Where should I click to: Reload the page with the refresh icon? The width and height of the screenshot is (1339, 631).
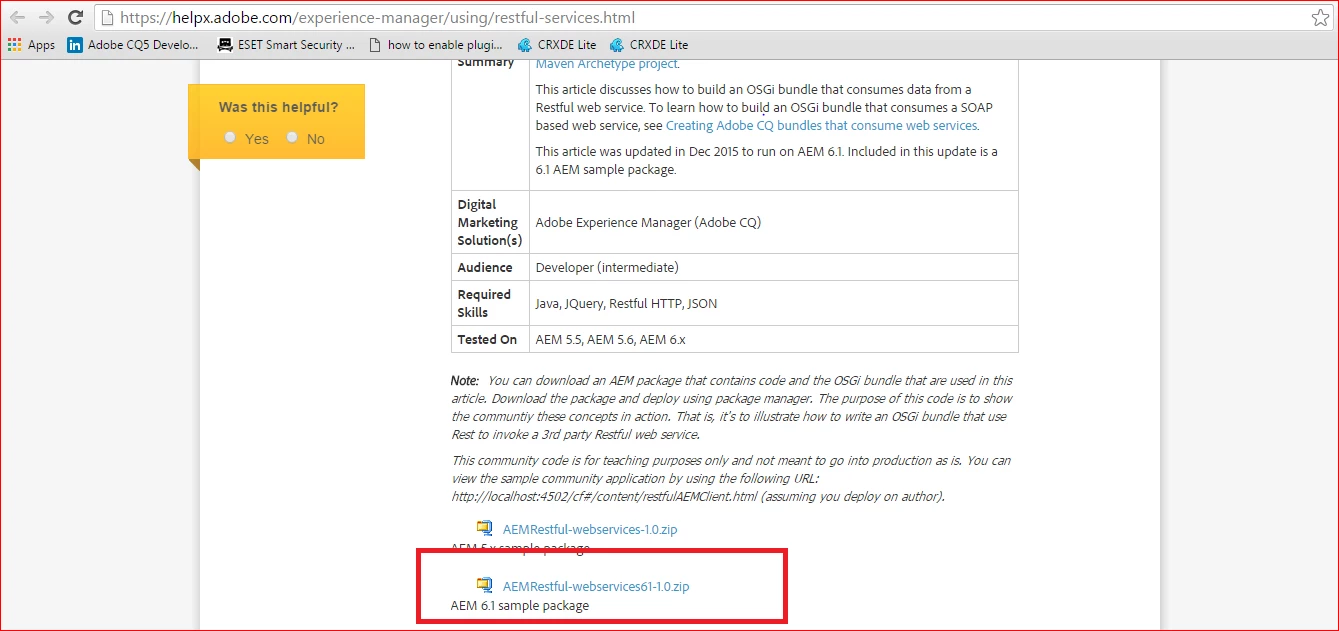[75, 18]
